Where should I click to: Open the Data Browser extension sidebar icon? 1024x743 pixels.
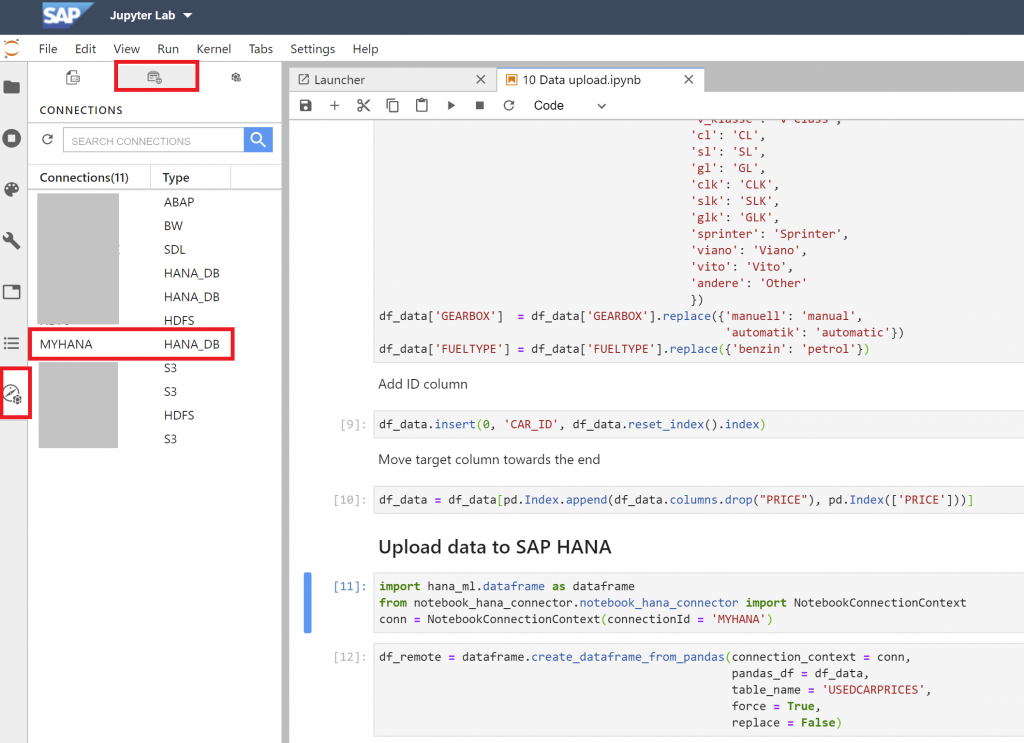13,393
